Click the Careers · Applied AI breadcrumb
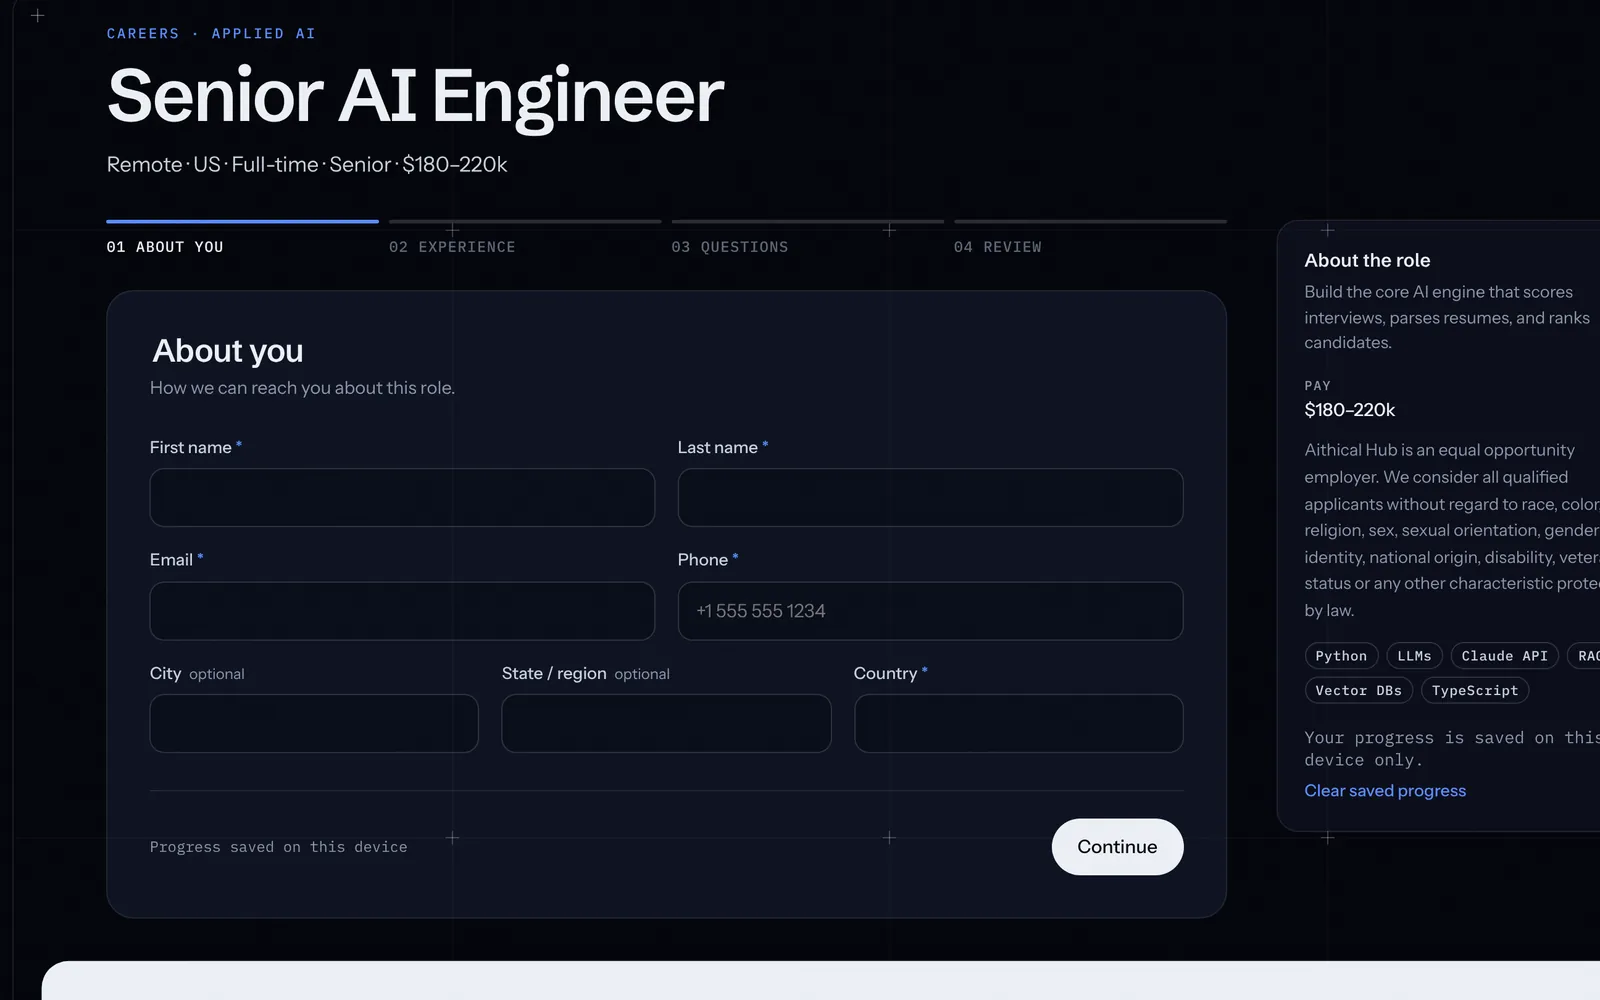Image resolution: width=1600 pixels, height=1000 pixels. pos(211,34)
